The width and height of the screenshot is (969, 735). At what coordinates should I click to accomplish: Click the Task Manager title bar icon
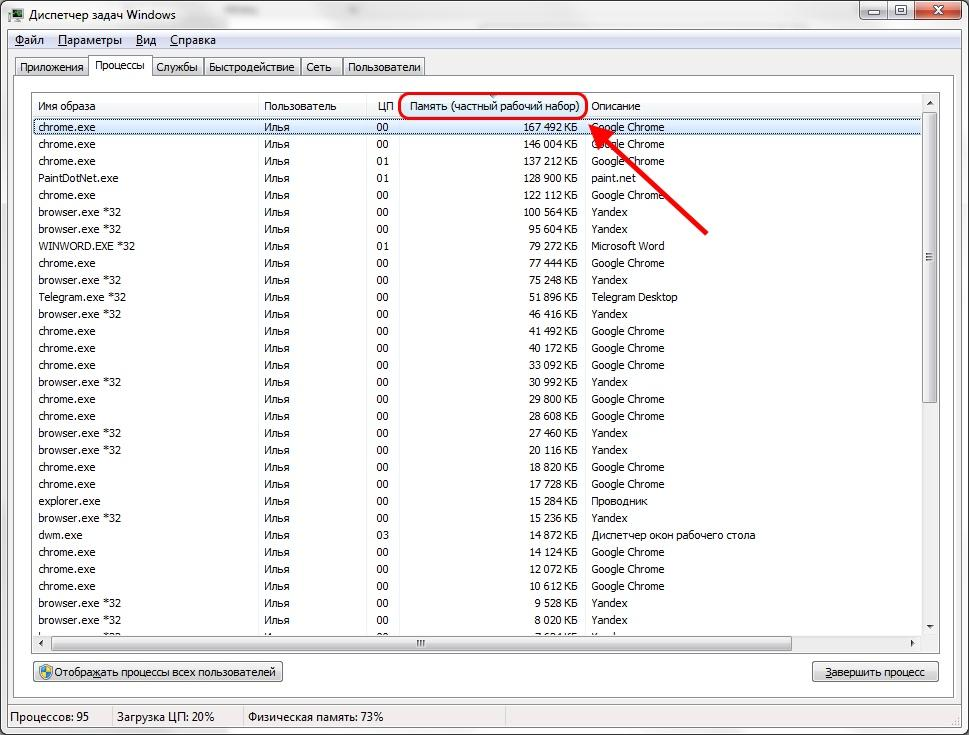pyautogui.click(x=17, y=14)
